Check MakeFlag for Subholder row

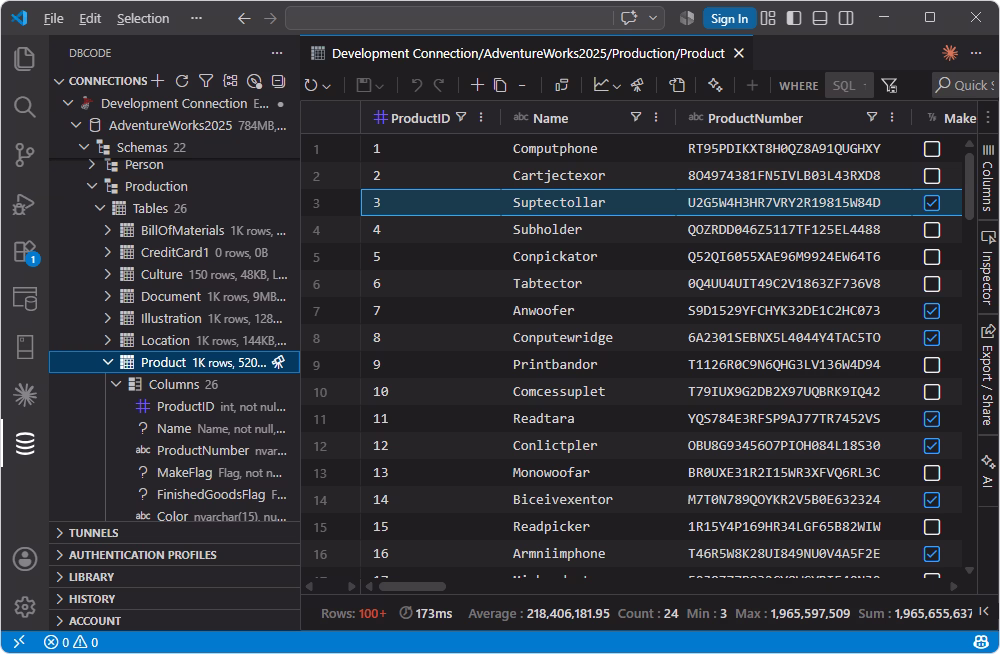pos(932,230)
